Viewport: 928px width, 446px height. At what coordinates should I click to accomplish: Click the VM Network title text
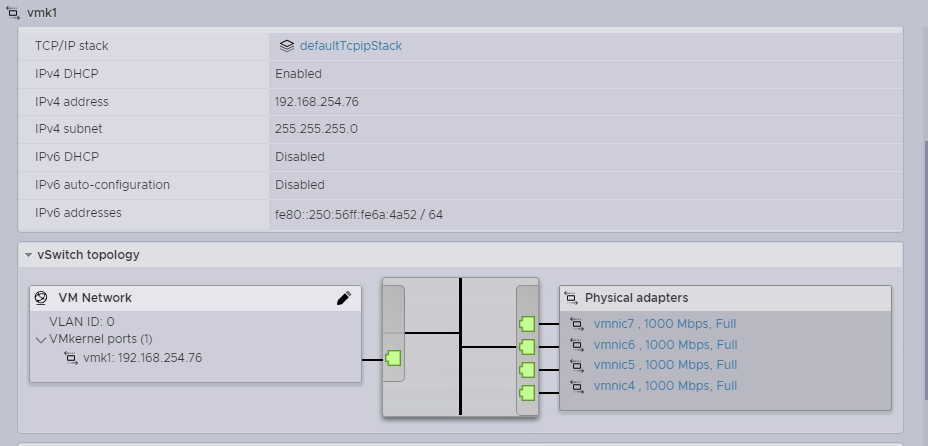pyautogui.click(x=95, y=298)
